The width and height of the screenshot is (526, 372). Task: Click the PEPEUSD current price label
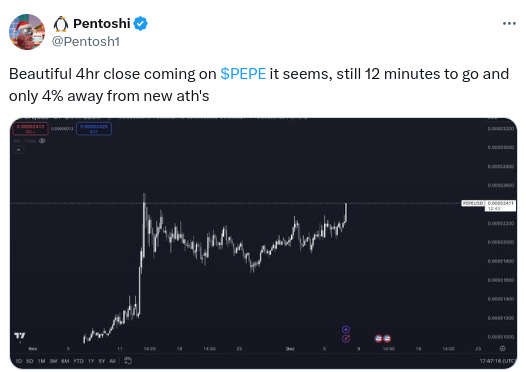click(x=488, y=205)
